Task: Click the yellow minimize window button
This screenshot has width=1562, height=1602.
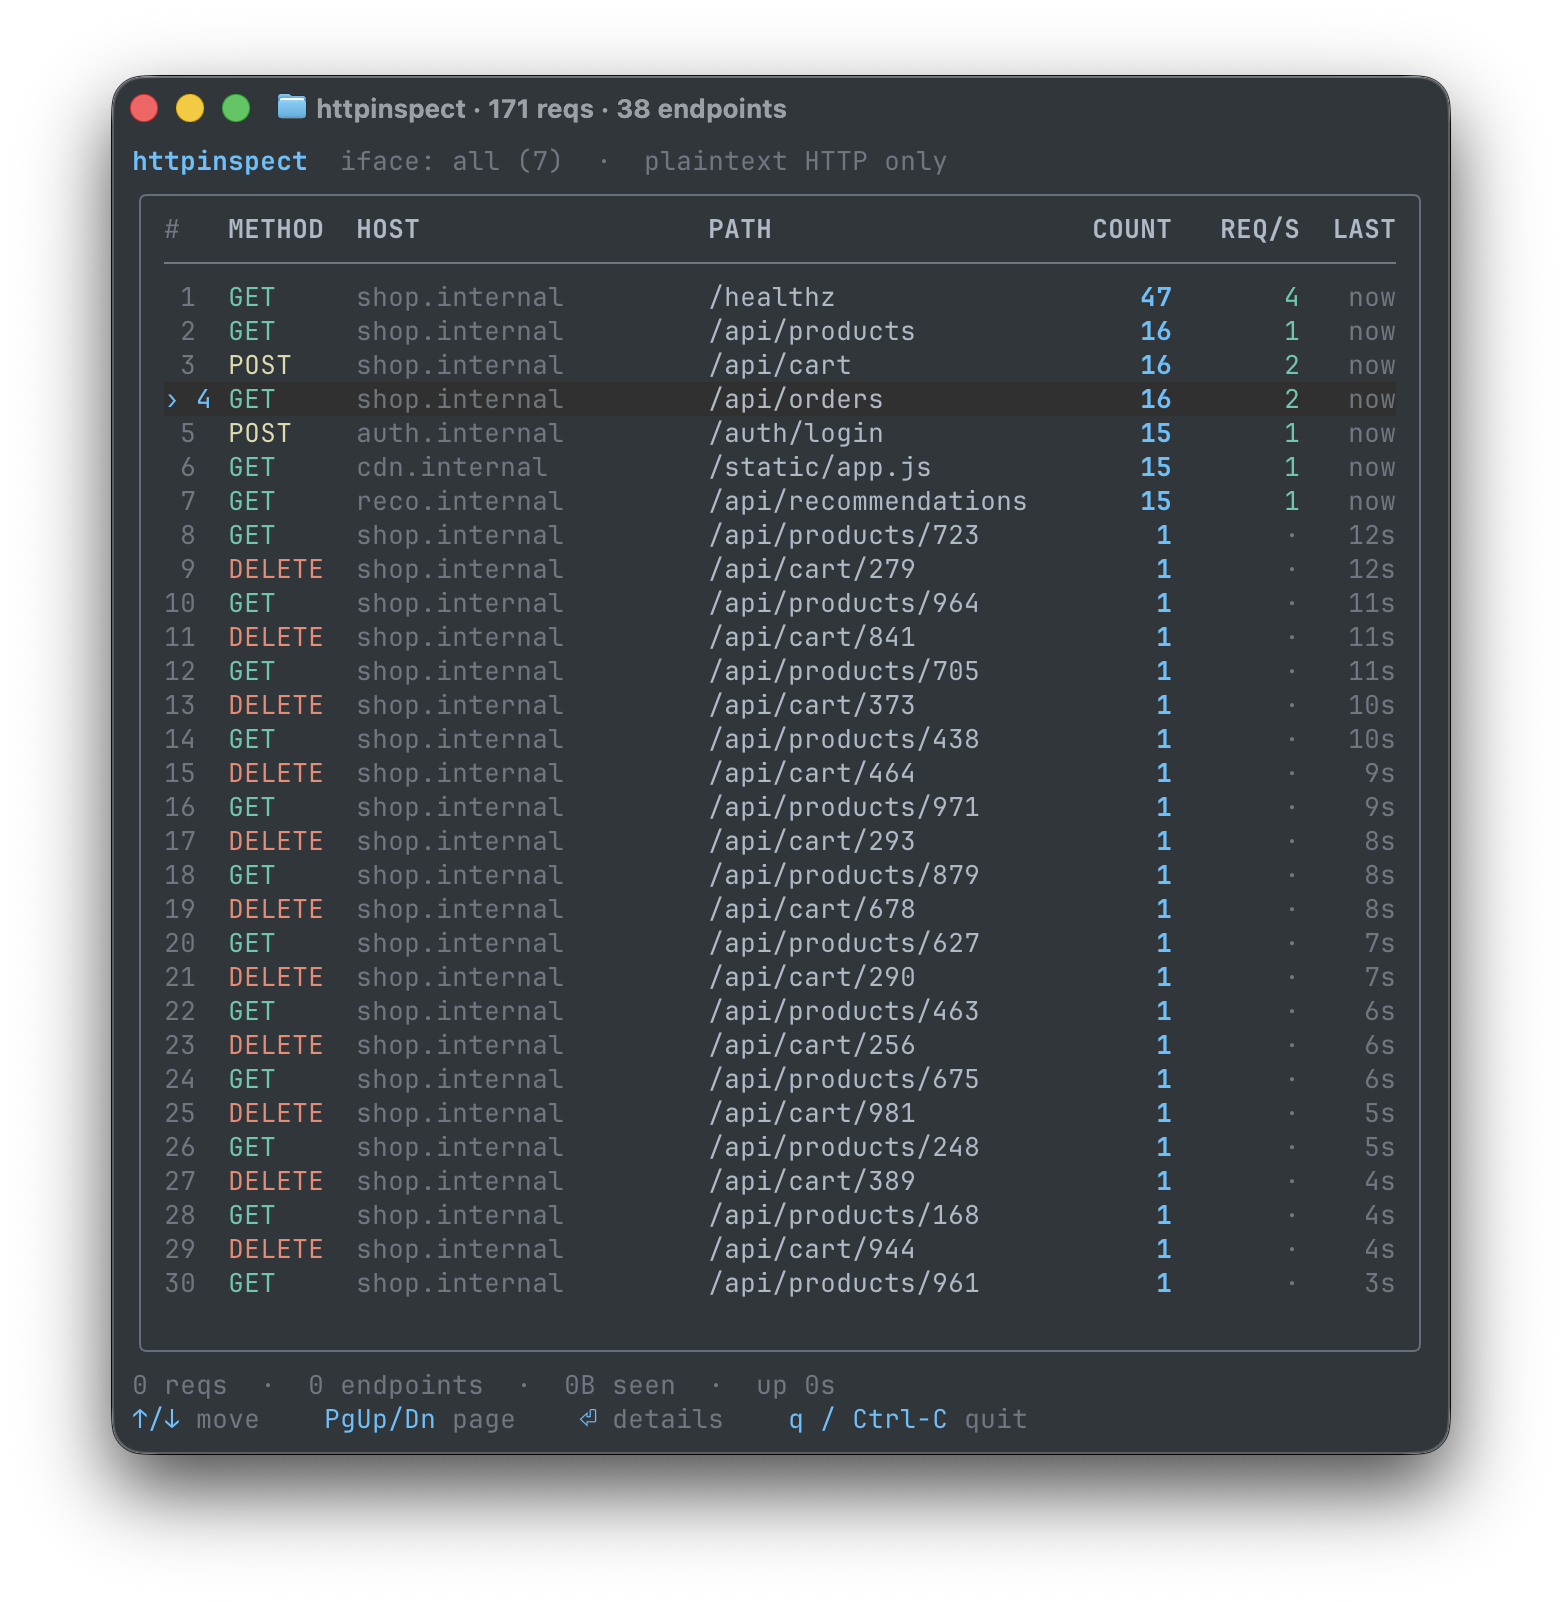Action: pyautogui.click(x=190, y=108)
